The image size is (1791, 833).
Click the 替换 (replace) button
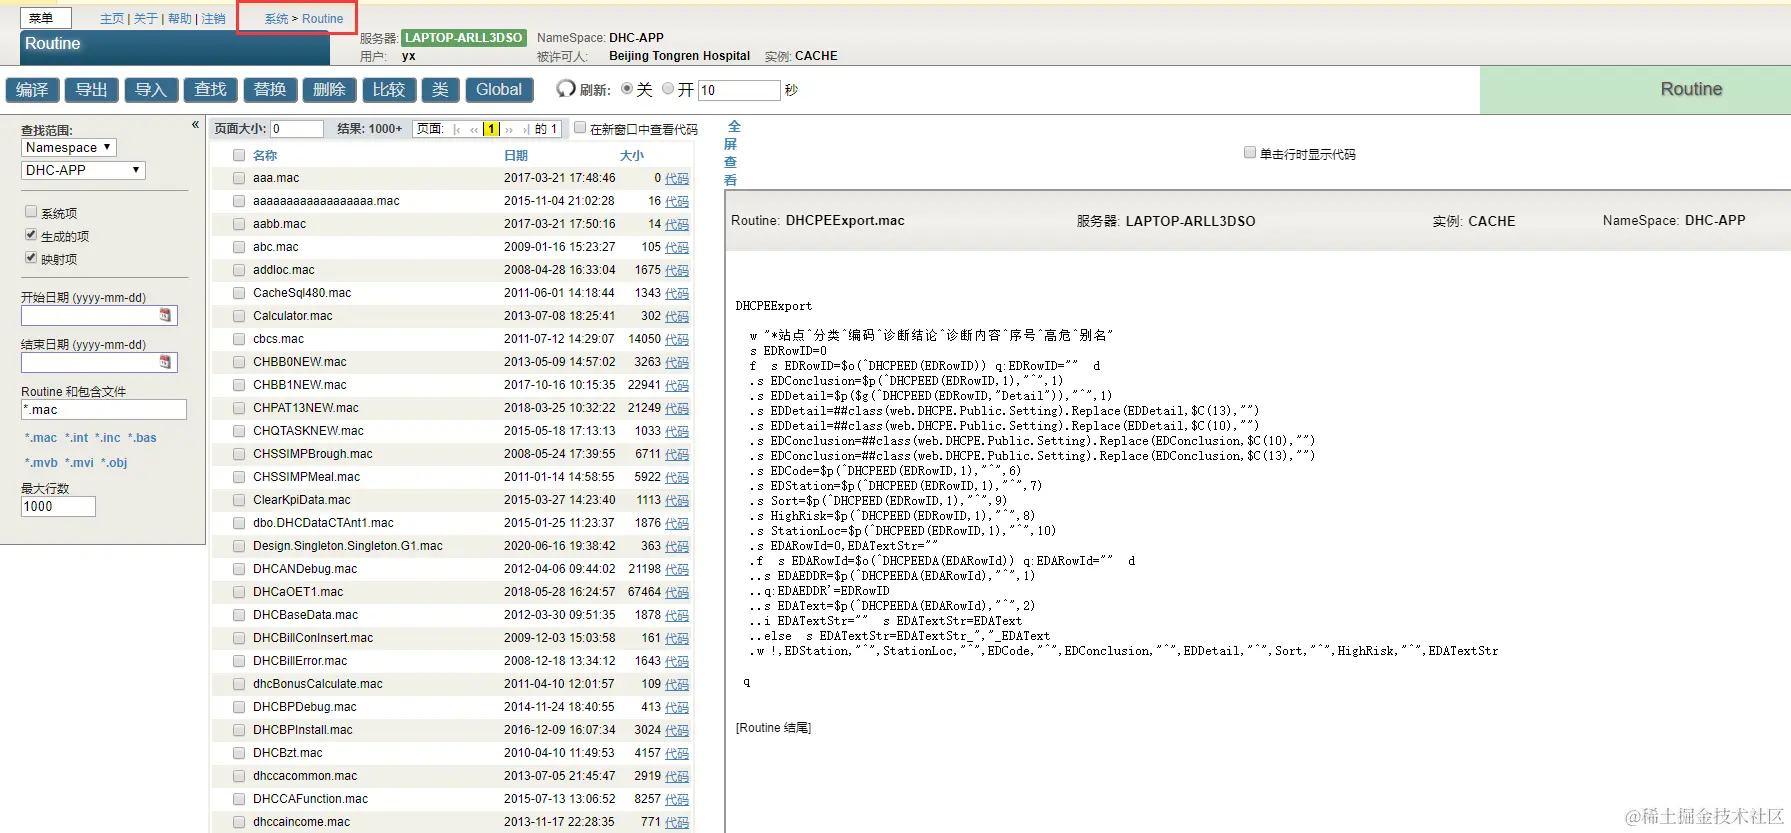tap(270, 90)
